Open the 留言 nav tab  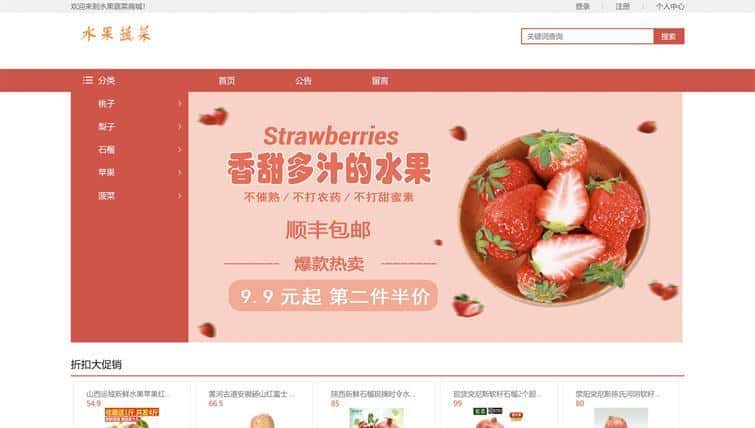(380, 80)
